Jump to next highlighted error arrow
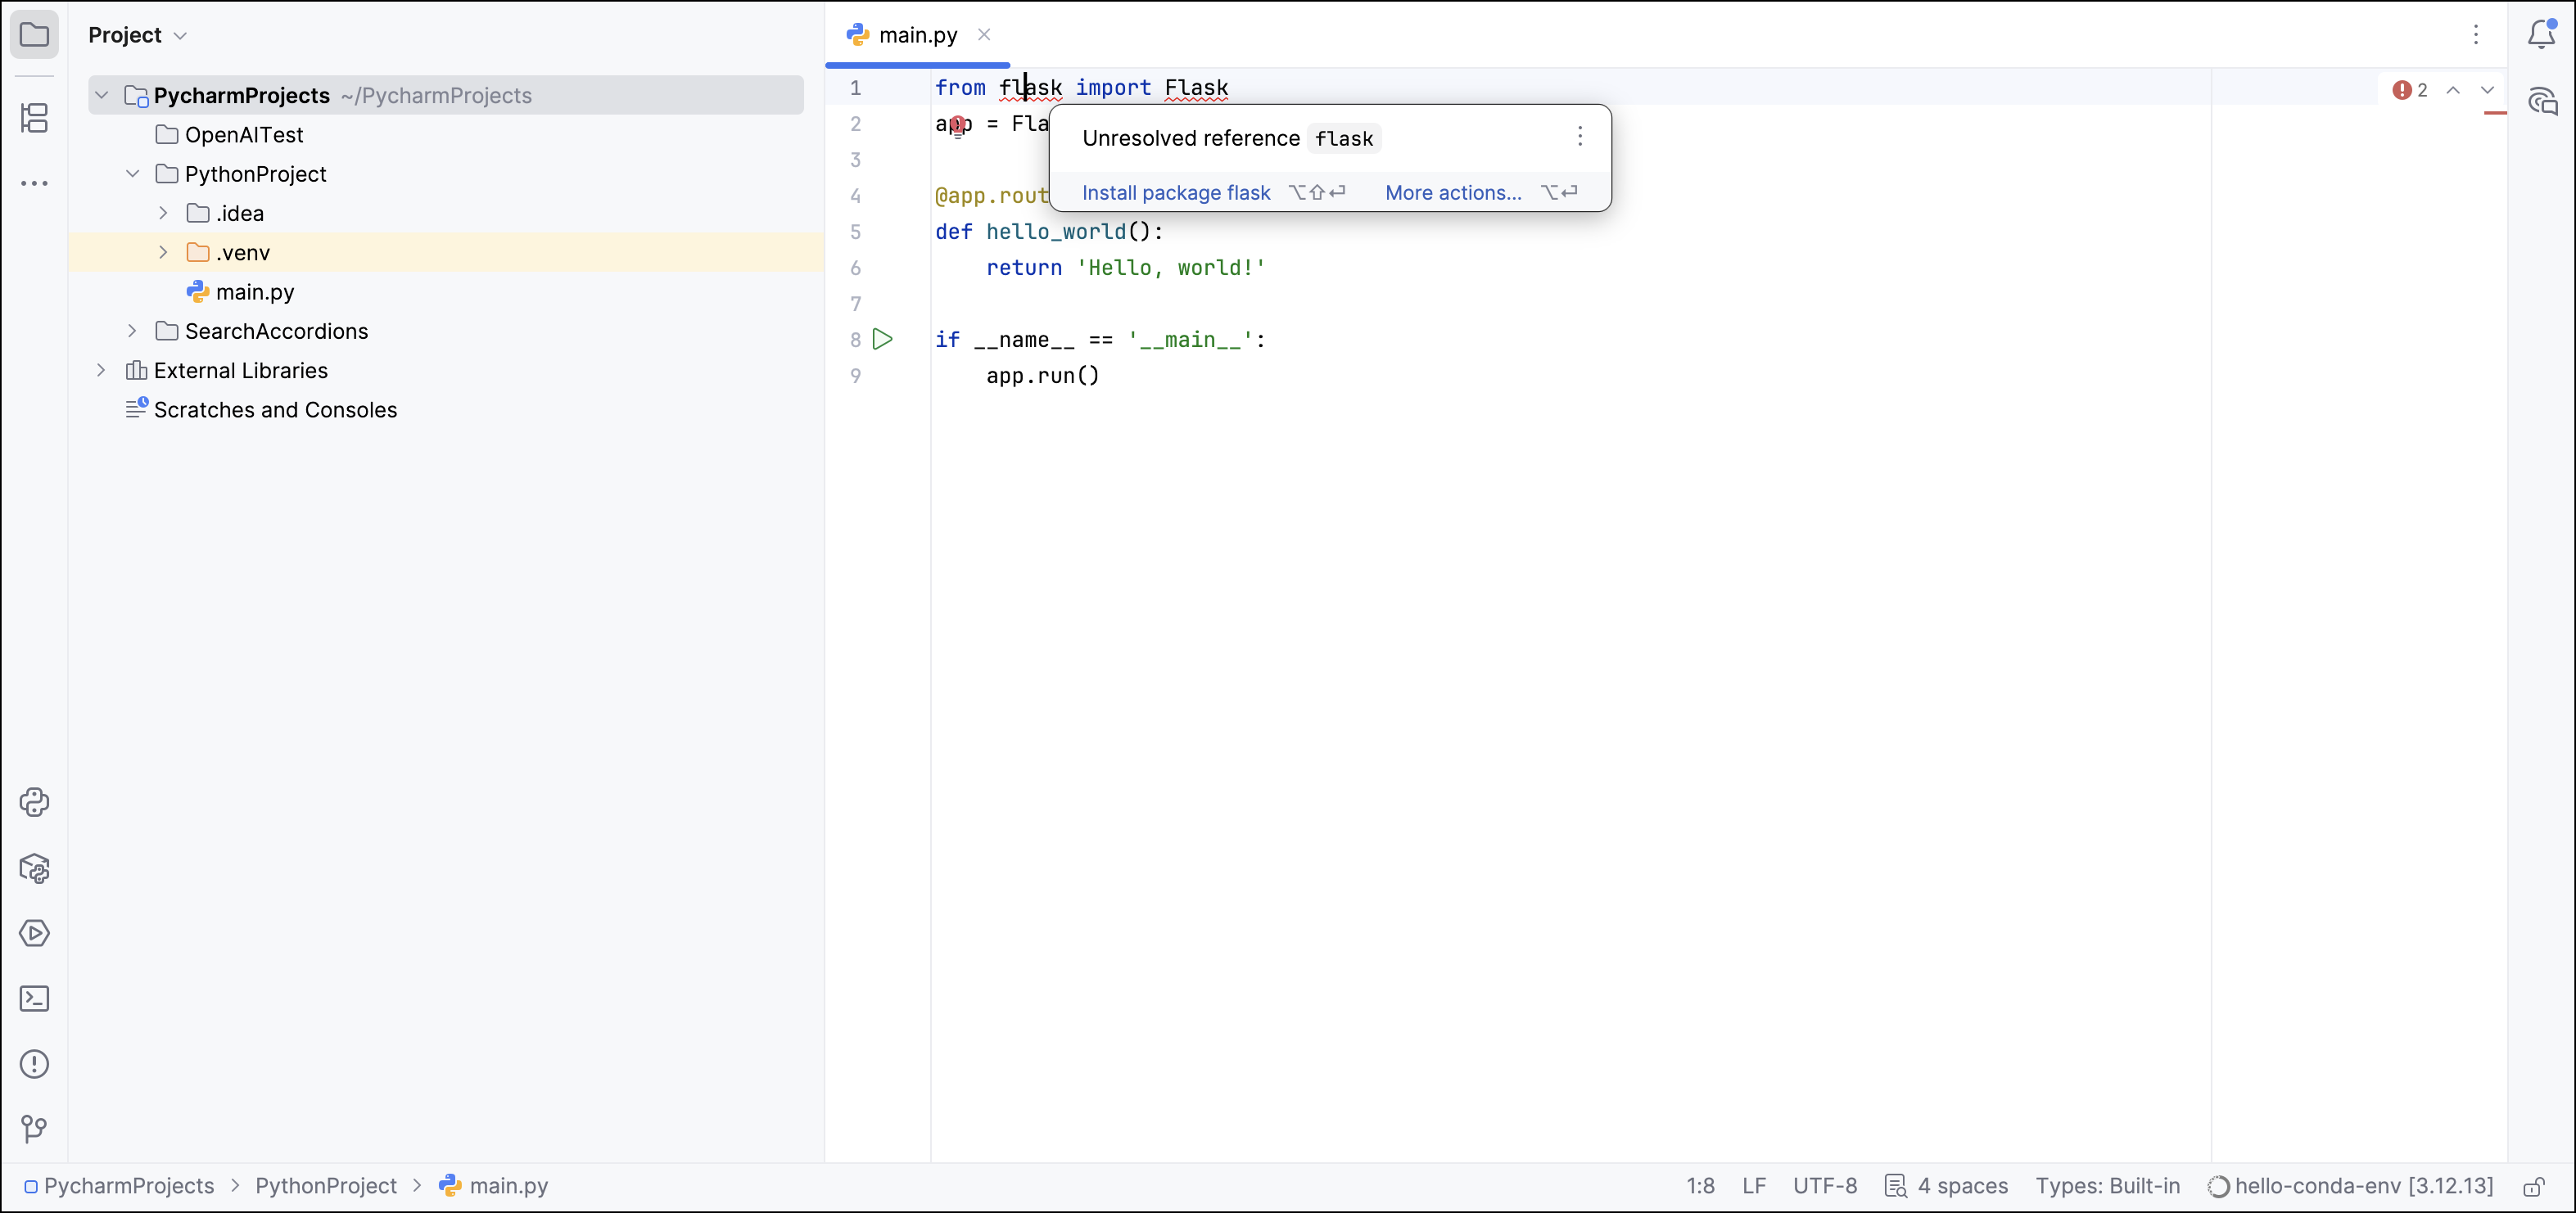 pyautogui.click(x=2487, y=90)
